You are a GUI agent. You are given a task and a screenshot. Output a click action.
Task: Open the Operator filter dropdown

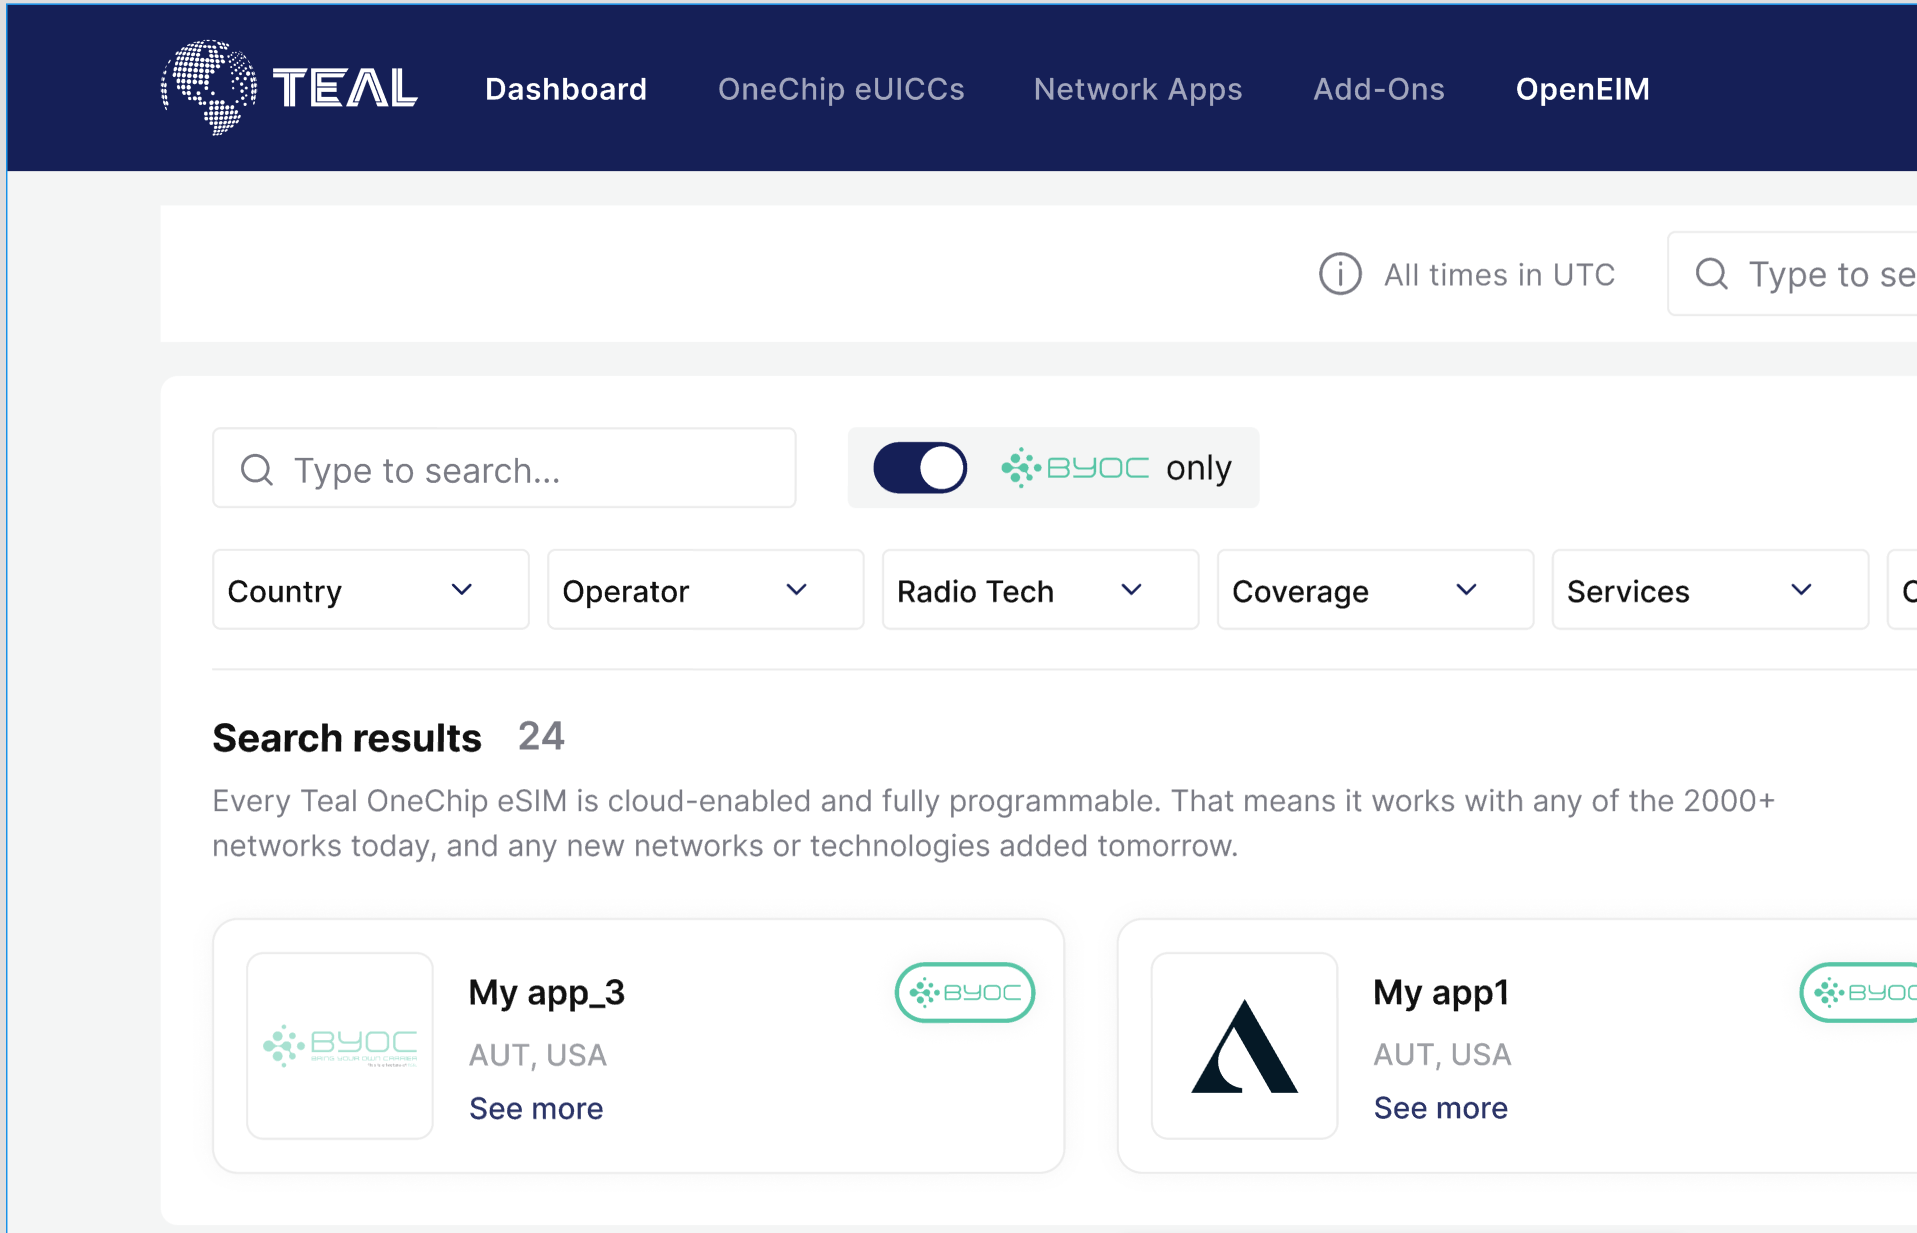705,590
